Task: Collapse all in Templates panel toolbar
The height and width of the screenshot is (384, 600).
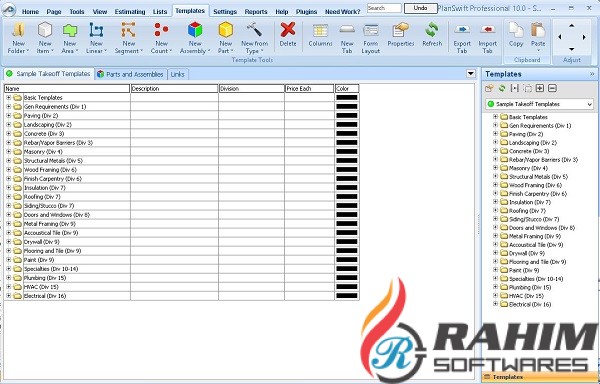Action: [552, 88]
